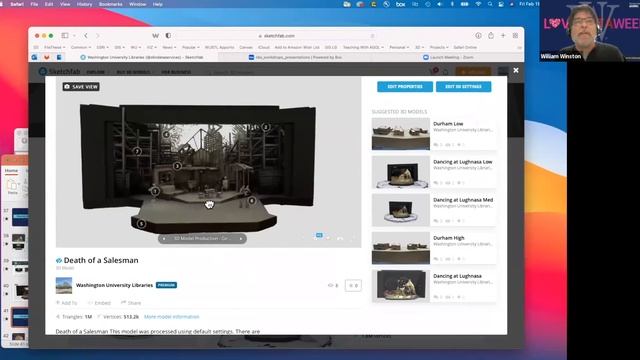640x360 pixels.
Task: Open Washington University Libraries profile link
Action: click(x=114, y=285)
